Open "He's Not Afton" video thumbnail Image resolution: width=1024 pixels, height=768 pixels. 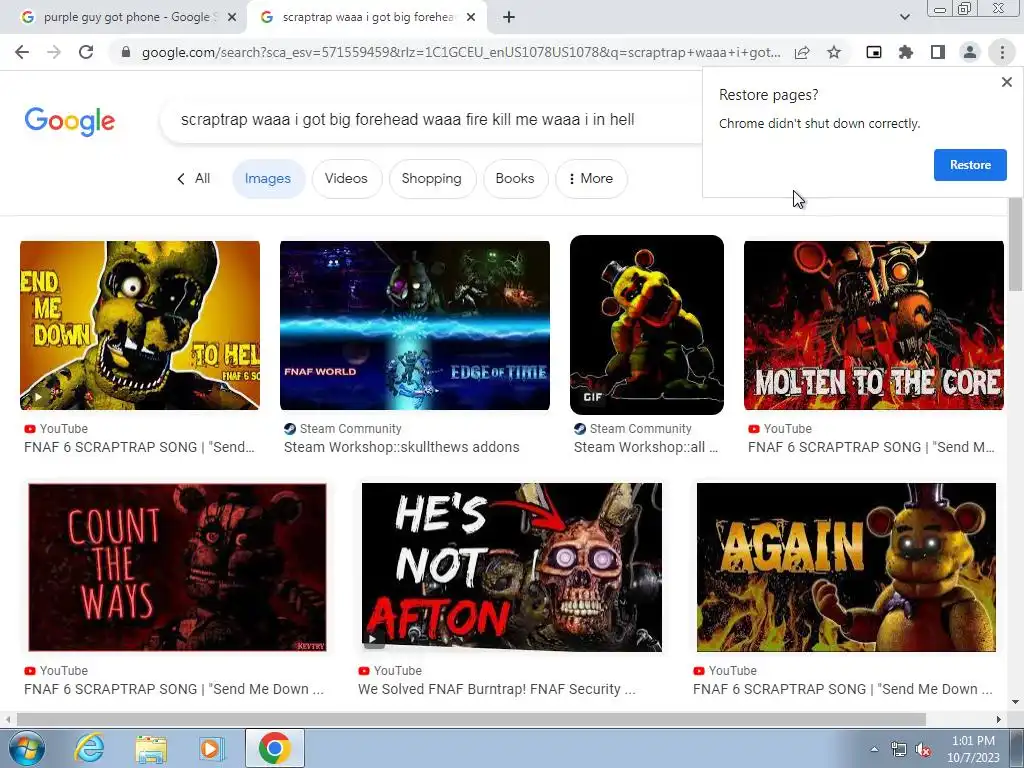(511, 567)
